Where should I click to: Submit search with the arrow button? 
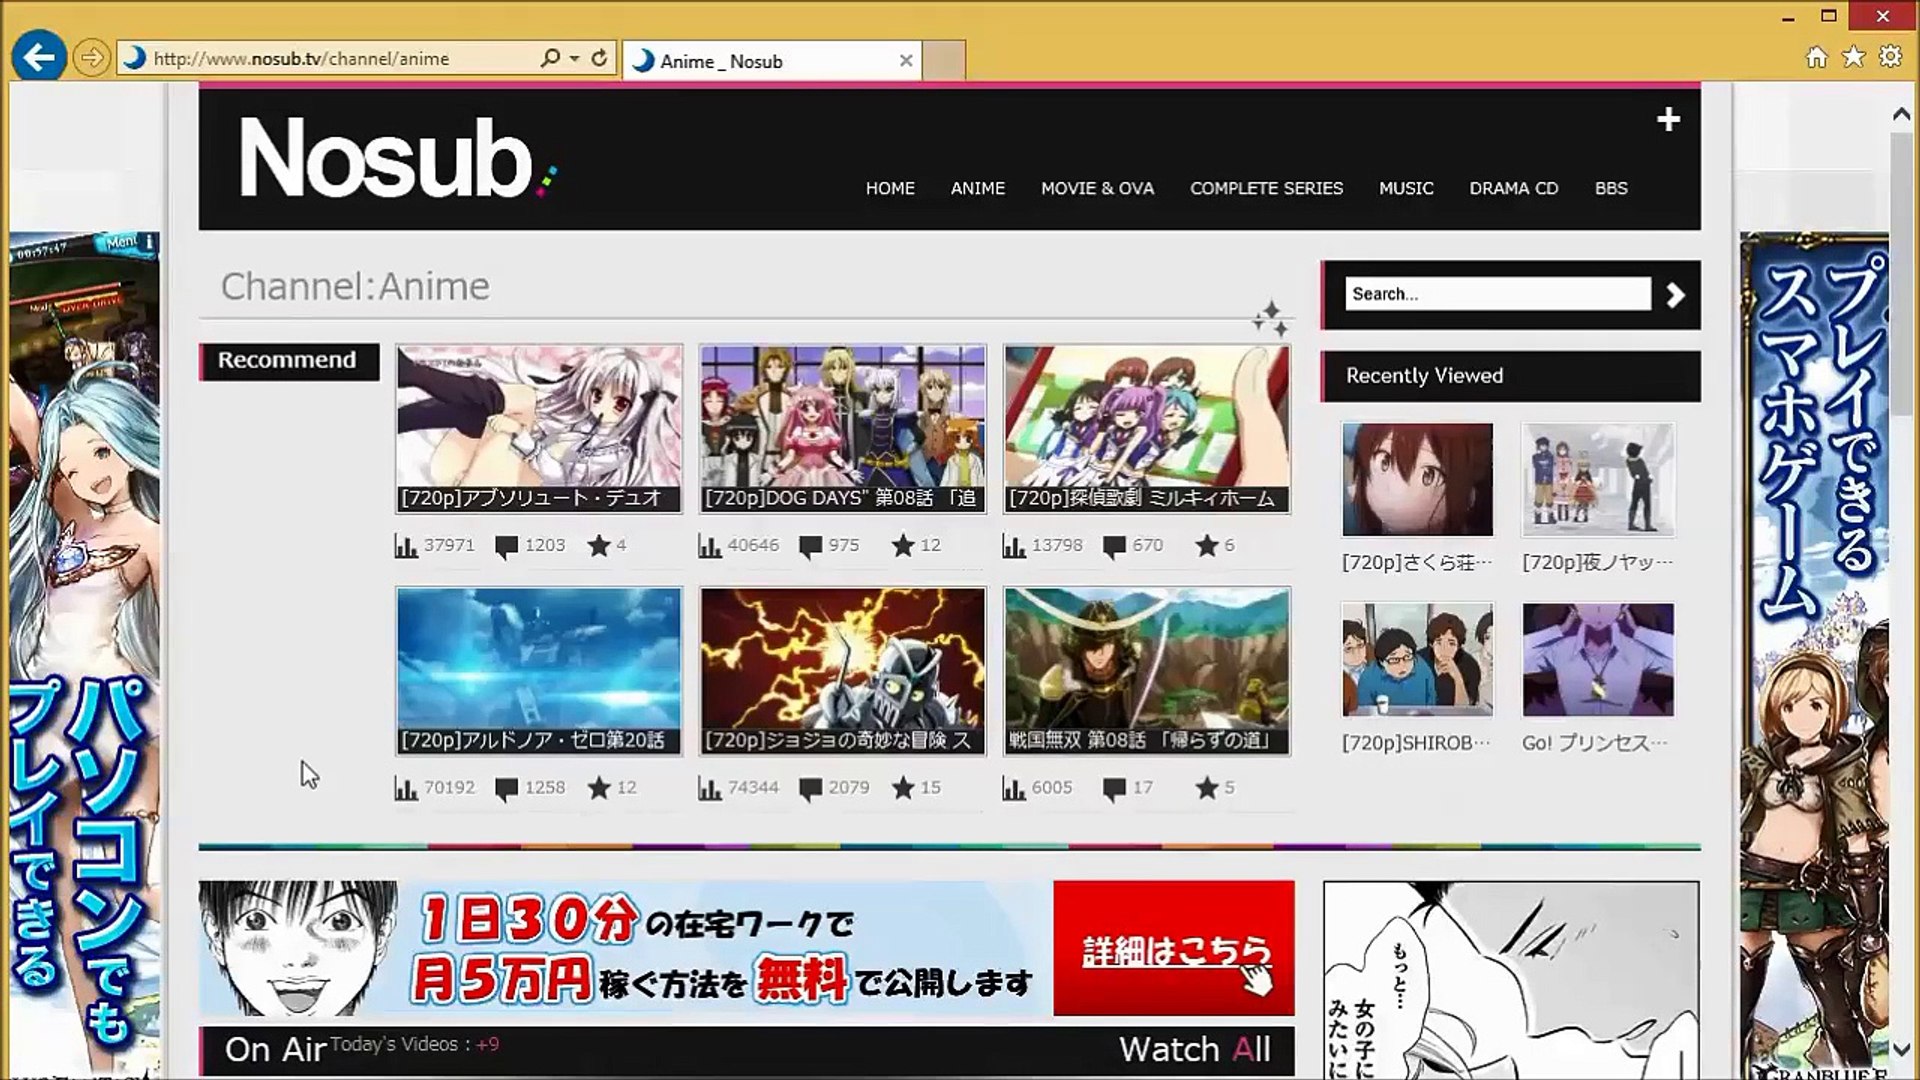coord(1676,294)
